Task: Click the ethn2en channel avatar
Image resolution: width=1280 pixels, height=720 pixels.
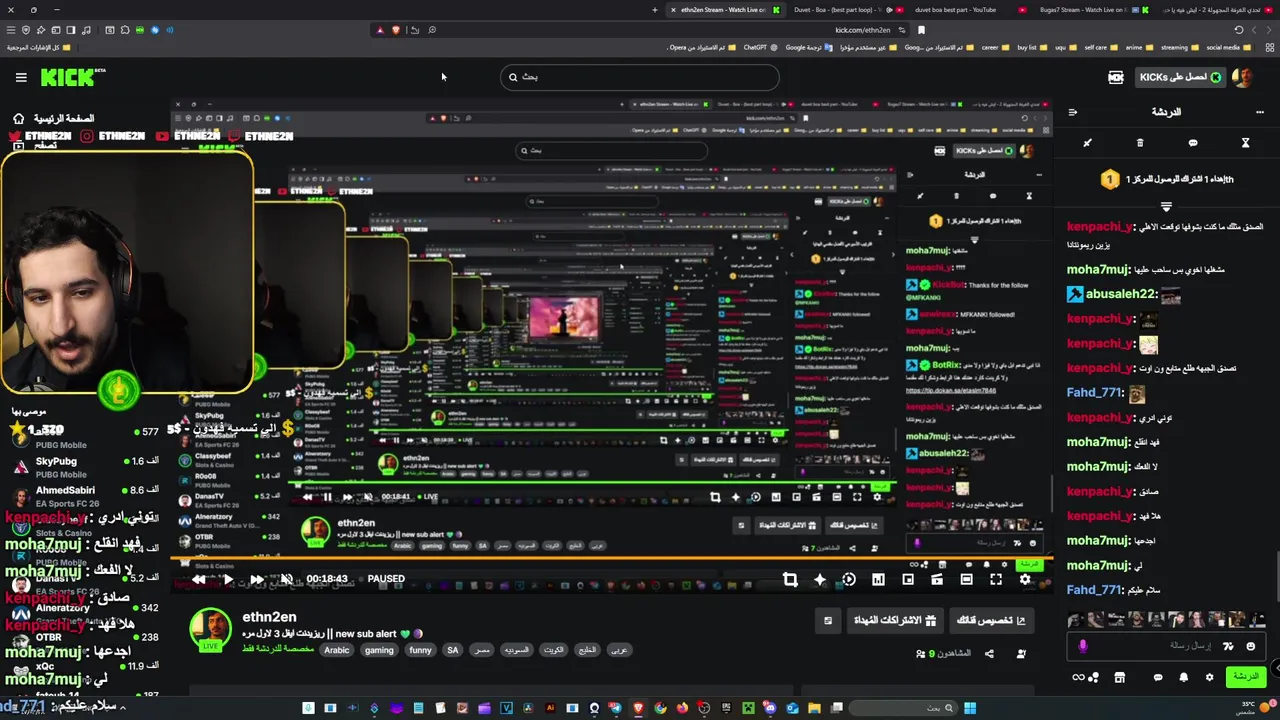Action: pyautogui.click(x=210, y=630)
